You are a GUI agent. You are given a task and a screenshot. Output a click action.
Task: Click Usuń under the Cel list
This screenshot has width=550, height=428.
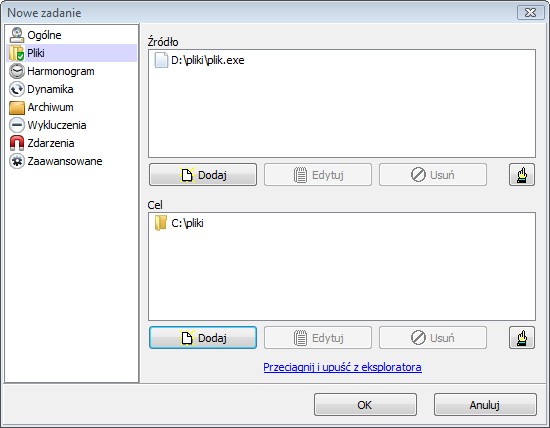click(x=433, y=337)
